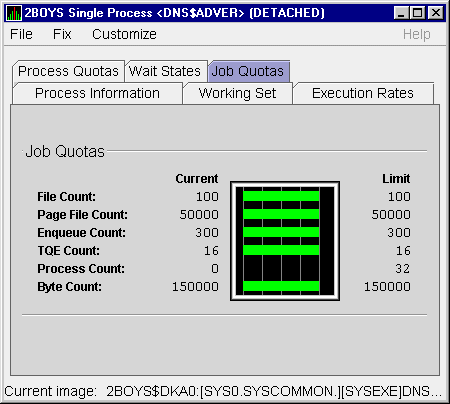Image resolution: width=450 pixels, height=404 pixels.
Task: Minimize the Single Process window
Action: (x=401, y=13)
